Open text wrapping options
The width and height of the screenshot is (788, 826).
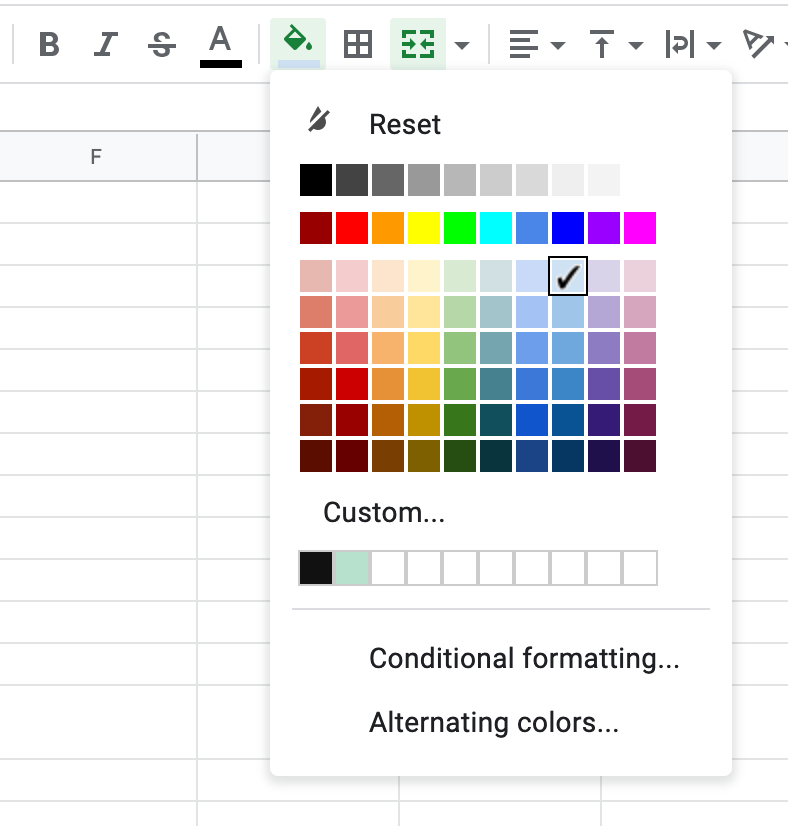point(679,44)
